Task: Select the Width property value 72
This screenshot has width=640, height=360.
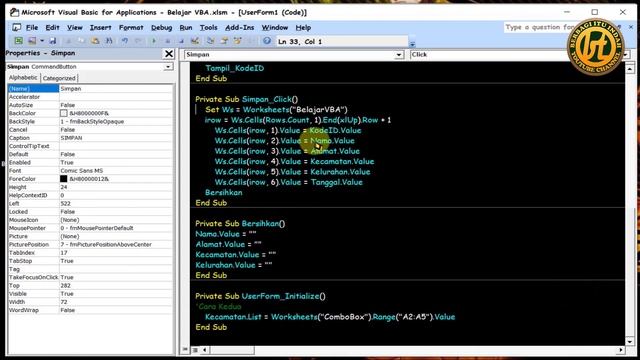Action: click(64, 302)
